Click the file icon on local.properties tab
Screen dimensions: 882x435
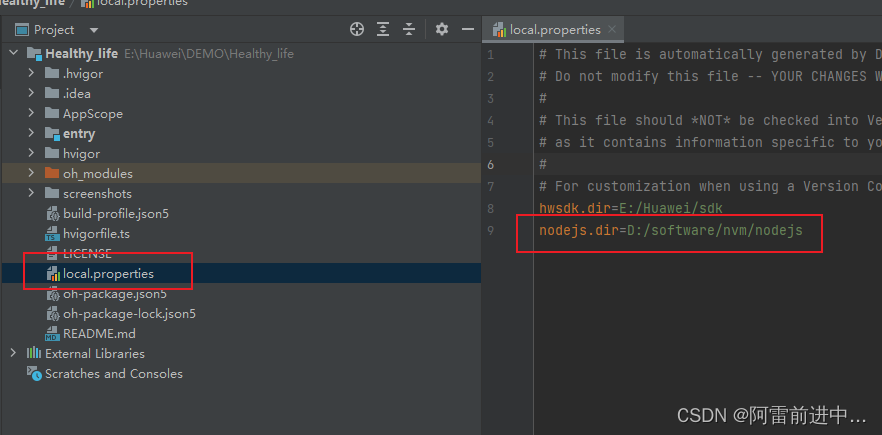(499, 30)
